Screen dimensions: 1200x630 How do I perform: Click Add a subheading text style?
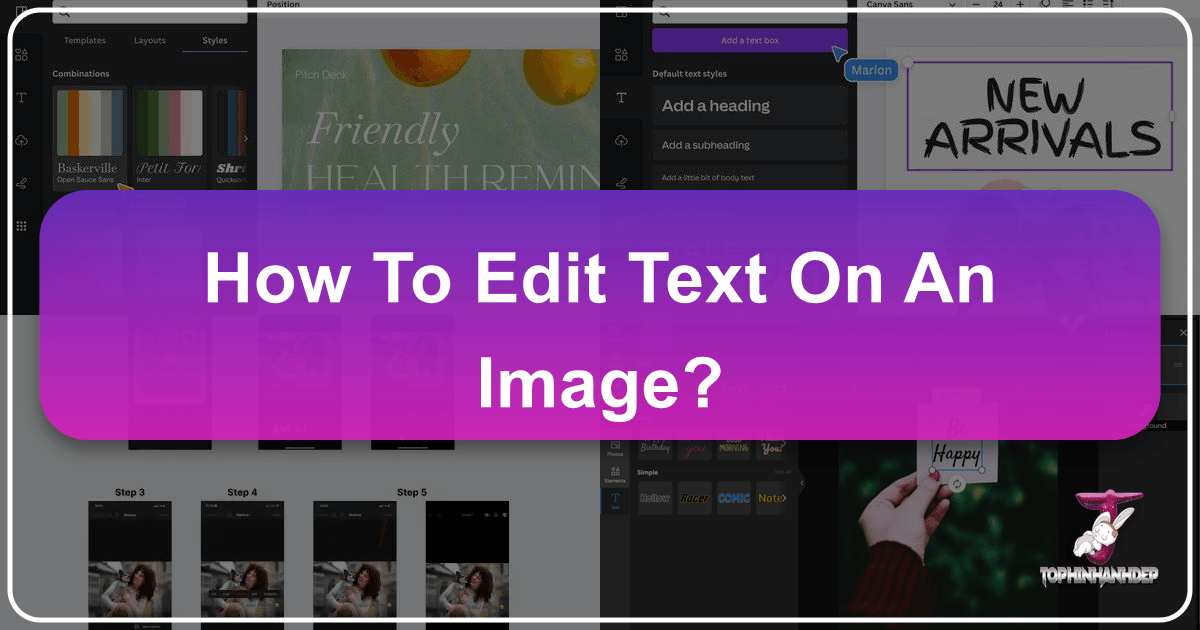tap(749, 145)
